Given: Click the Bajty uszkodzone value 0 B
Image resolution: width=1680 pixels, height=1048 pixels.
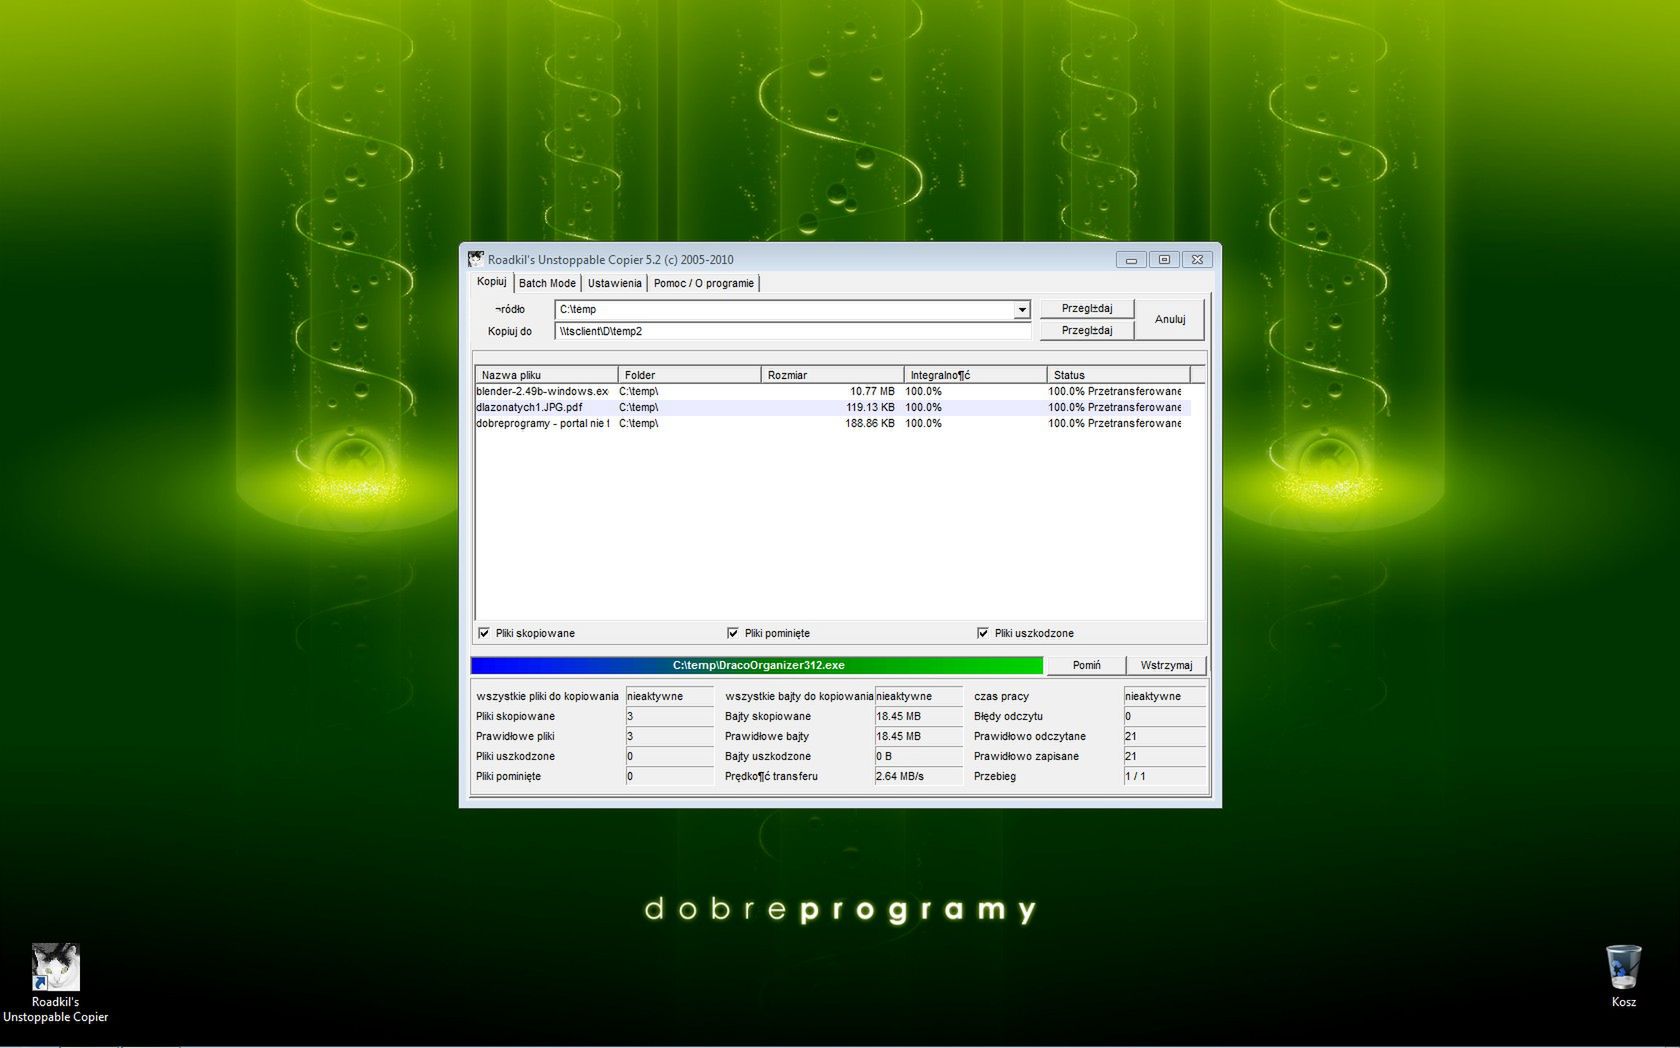Looking at the screenshot, I should click(x=918, y=756).
